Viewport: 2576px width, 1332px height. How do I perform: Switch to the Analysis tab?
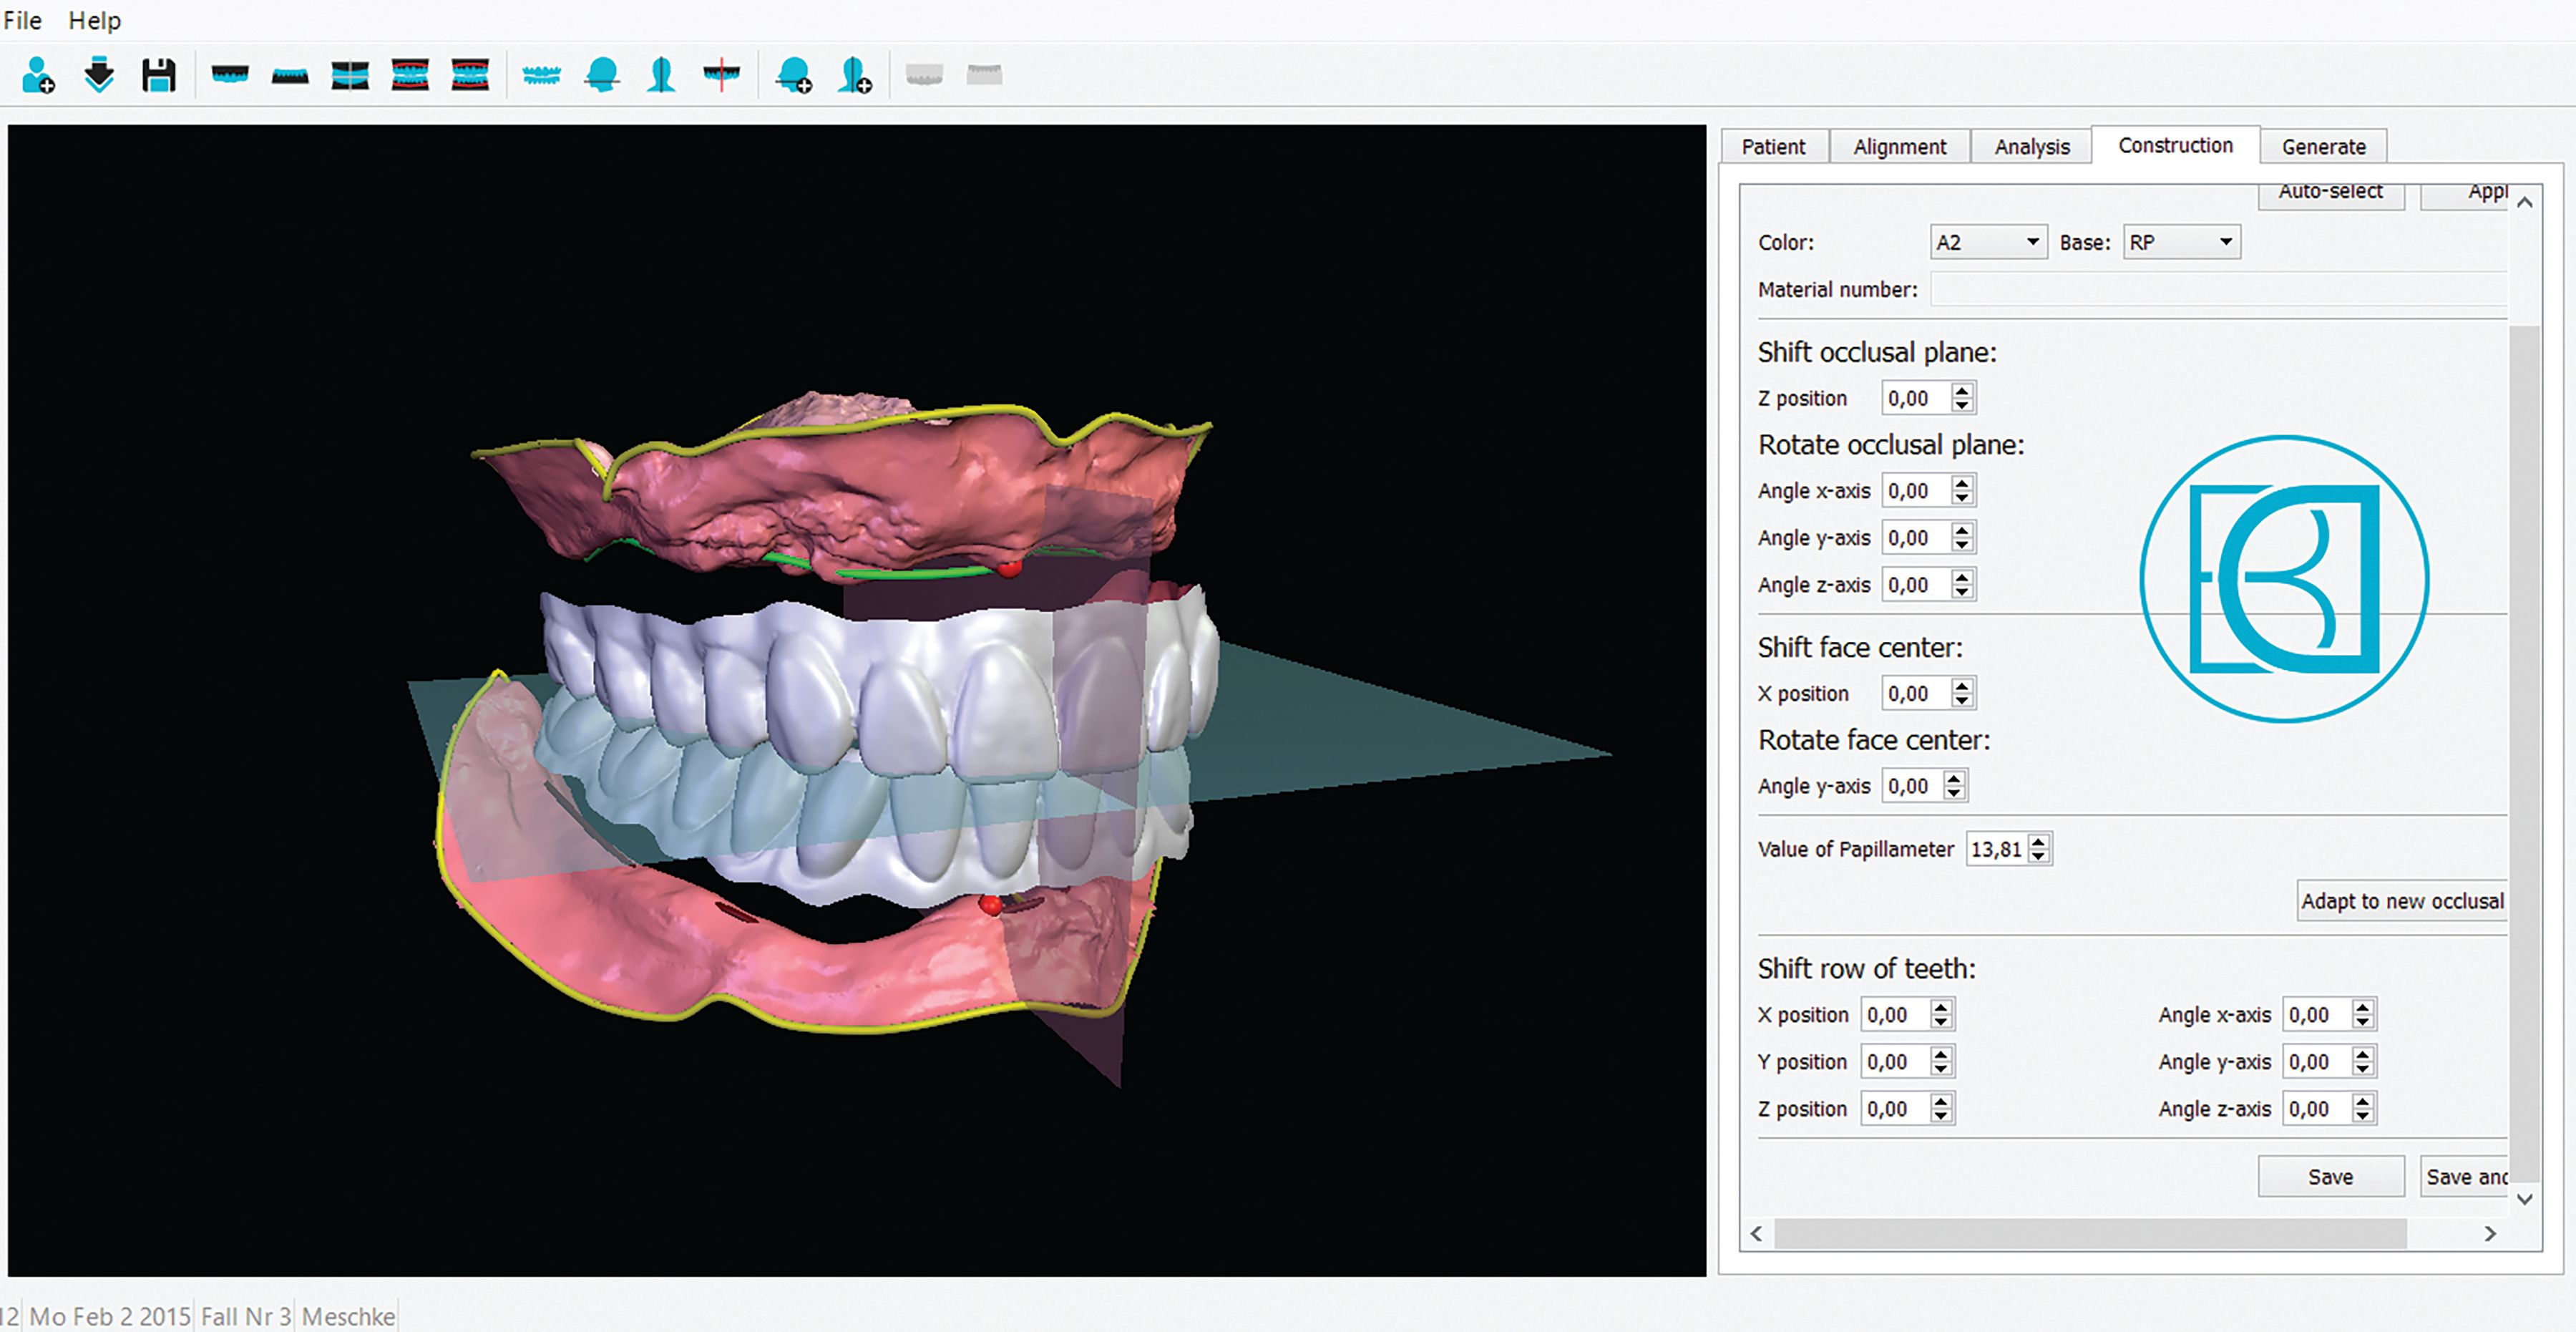[2031, 147]
